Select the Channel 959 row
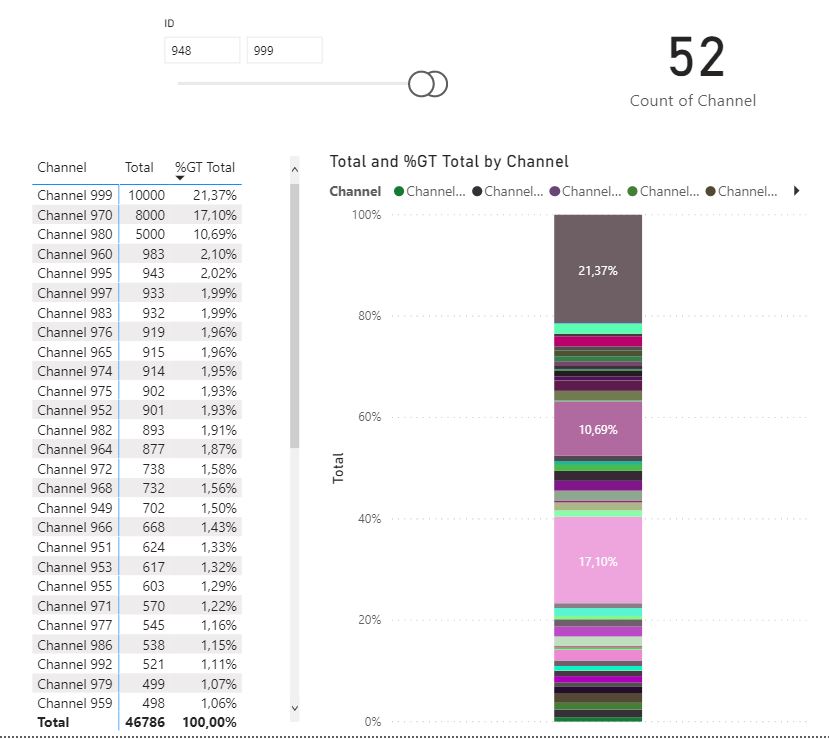Screen dimensions: 829x739 point(137,703)
